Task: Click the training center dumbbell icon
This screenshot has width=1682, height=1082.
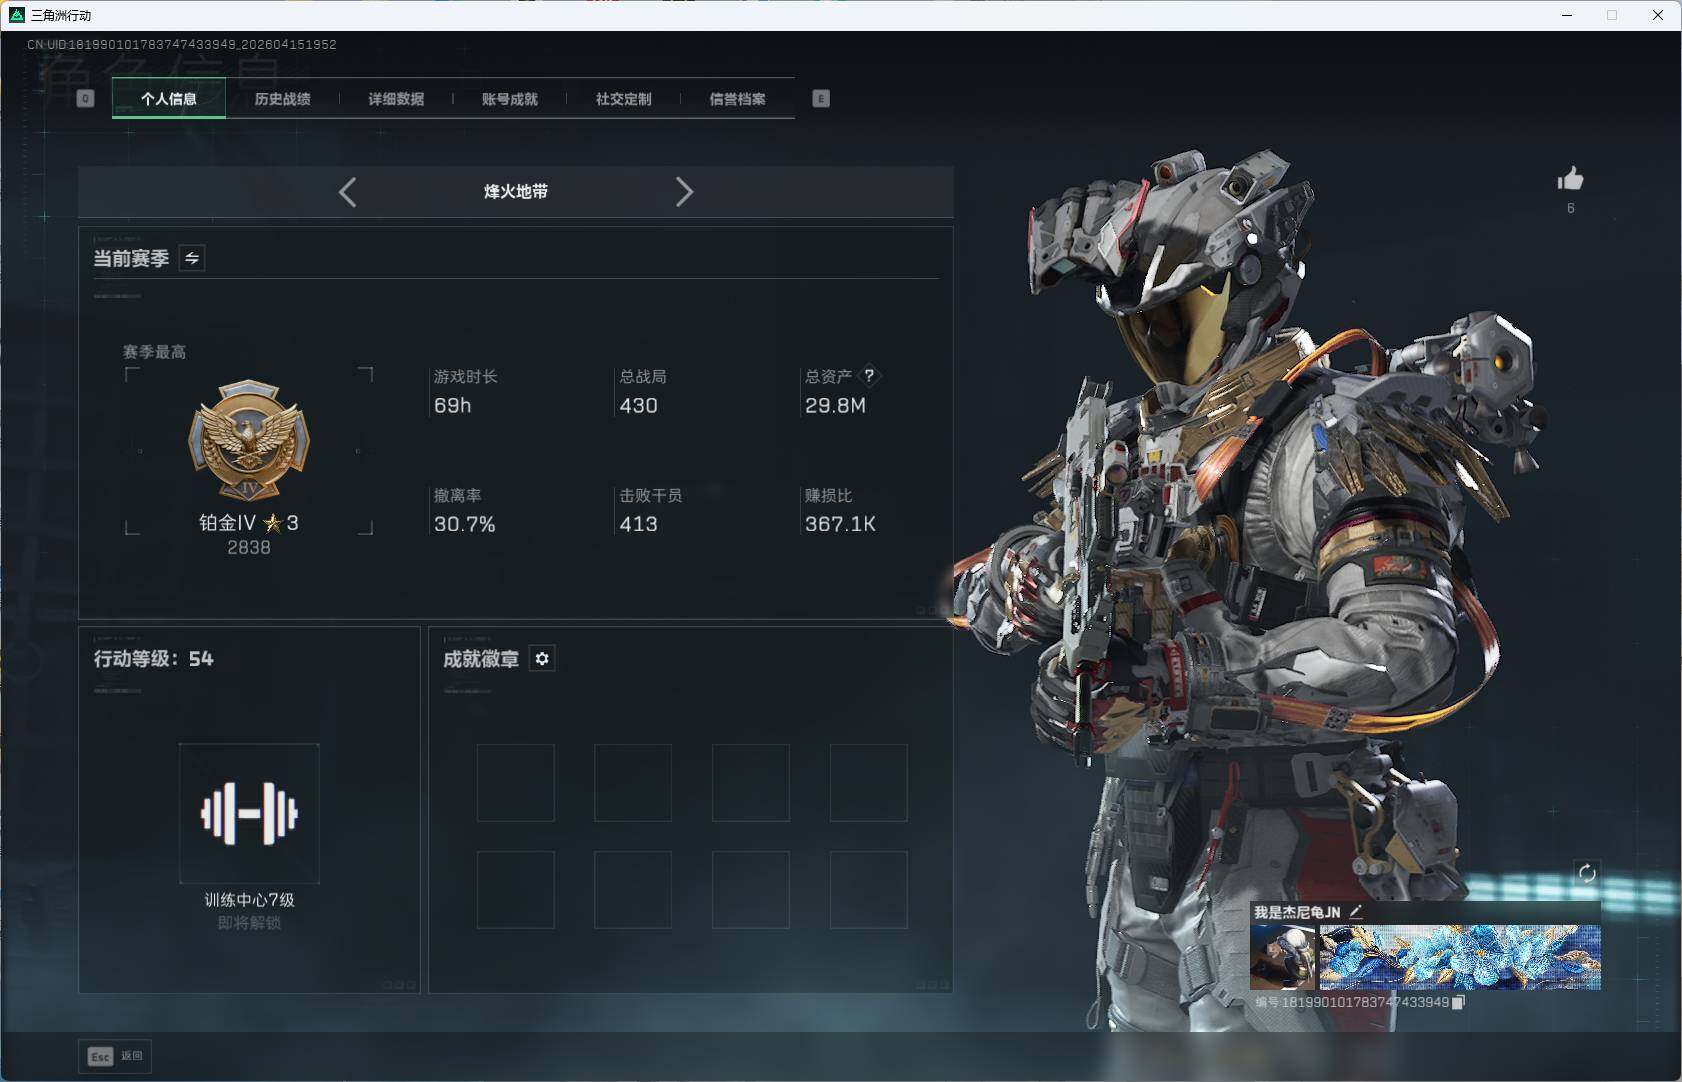Action: coord(249,813)
